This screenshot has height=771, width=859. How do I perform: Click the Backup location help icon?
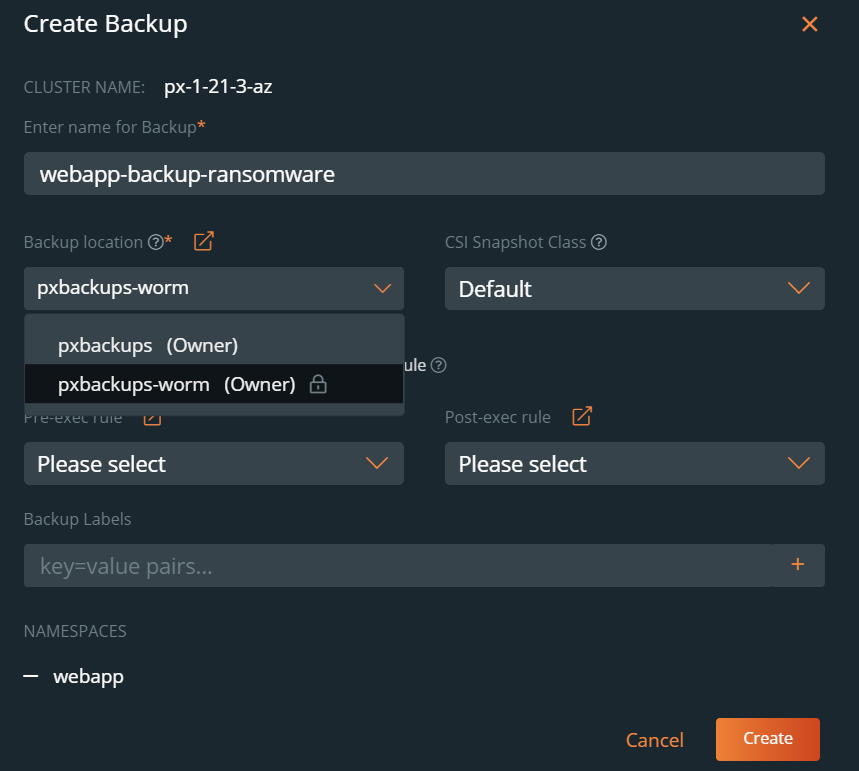point(155,242)
